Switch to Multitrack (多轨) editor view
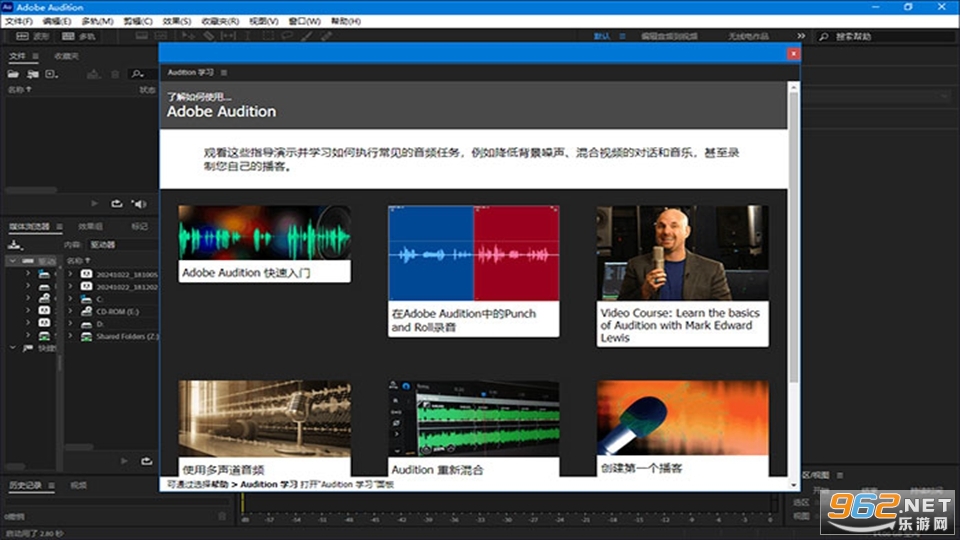 (x=78, y=37)
